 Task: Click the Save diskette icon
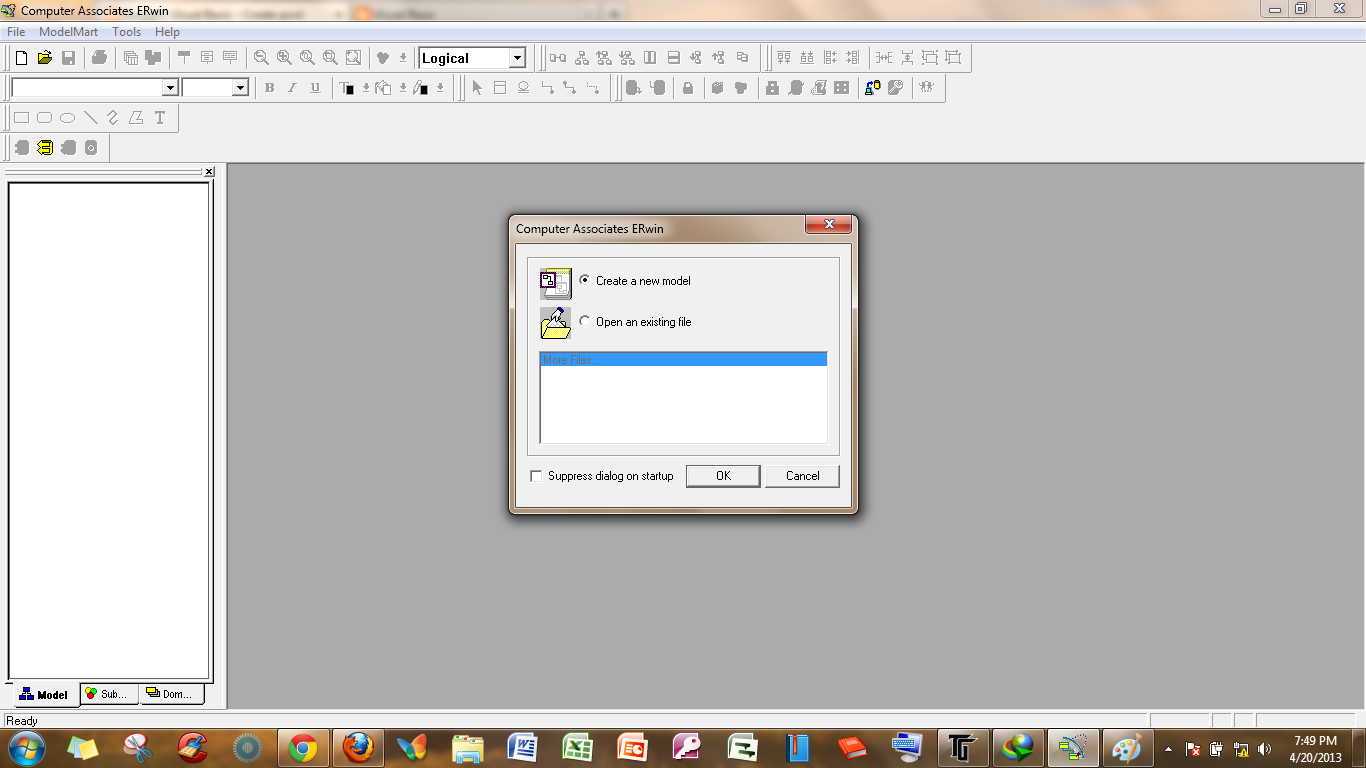point(69,58)
